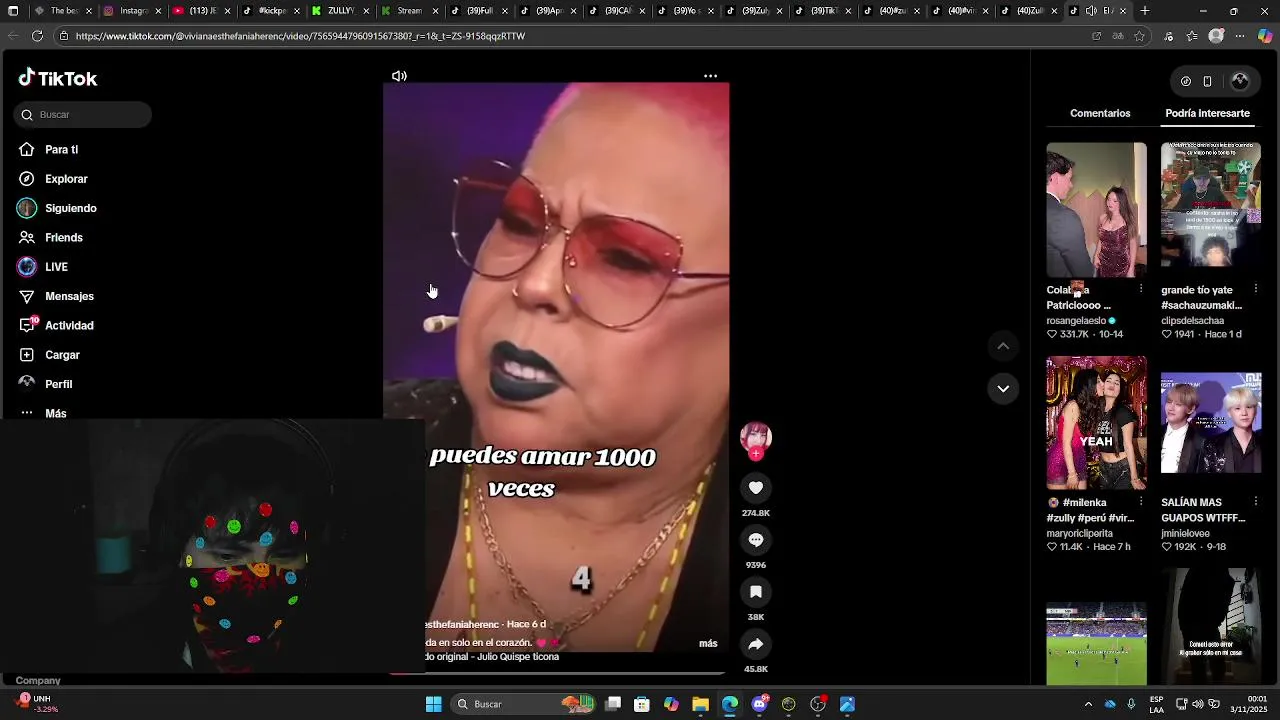1280x720 pixels.
Task: Open the Stream browser tab
Action: click(409, 11)
